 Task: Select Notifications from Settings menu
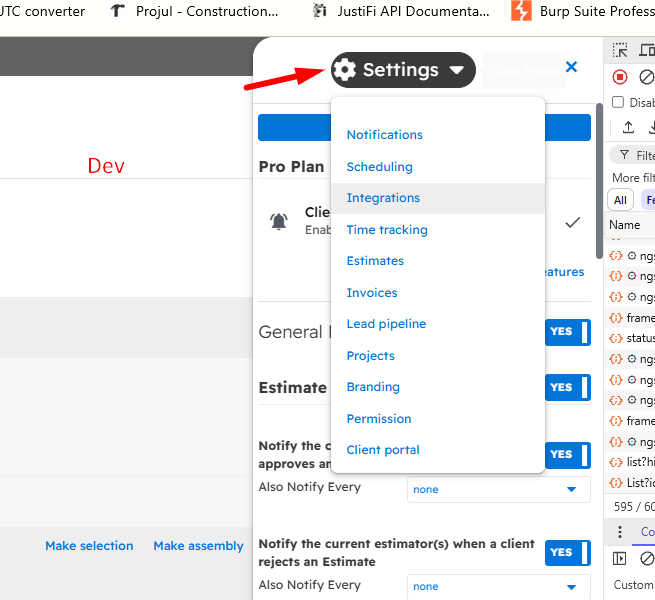coord(384,135)
